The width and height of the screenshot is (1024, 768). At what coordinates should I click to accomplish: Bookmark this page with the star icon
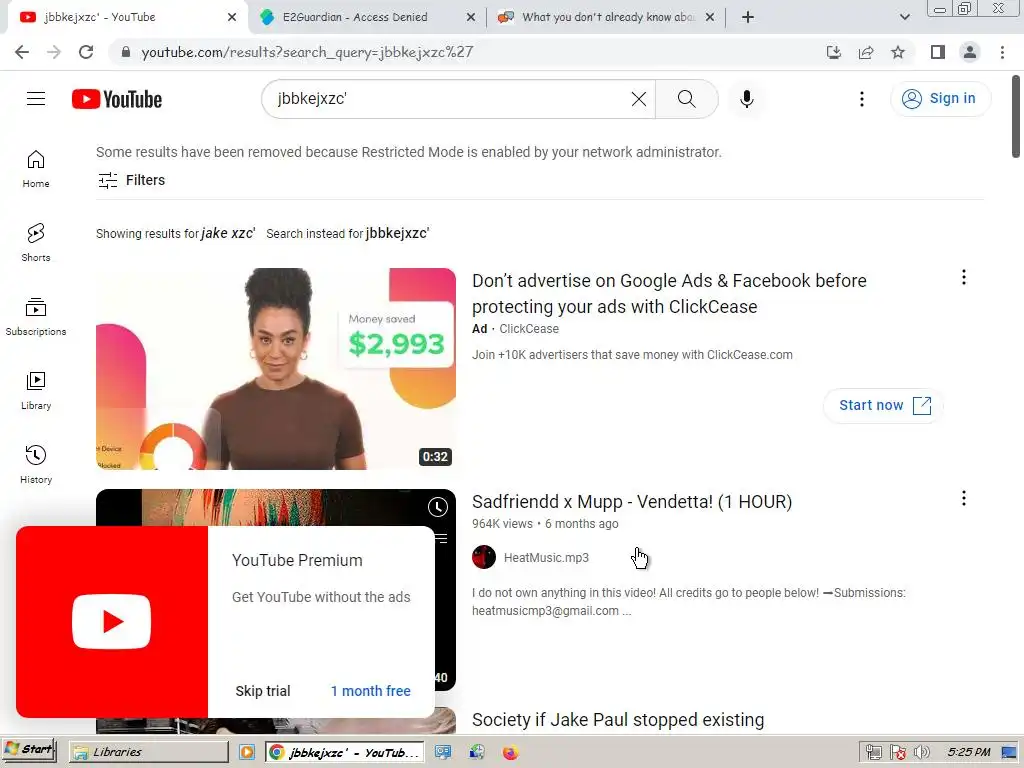click(x=898, y=52)
